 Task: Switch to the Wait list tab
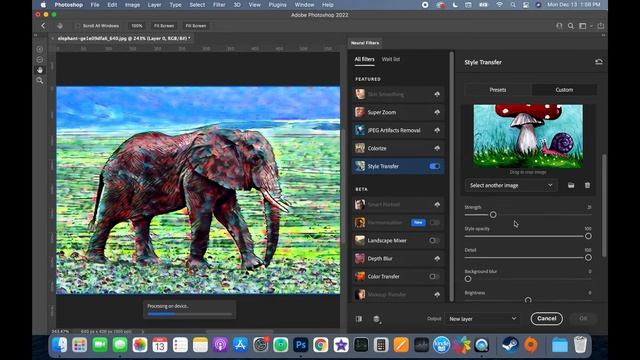click(x=391, y=59)
